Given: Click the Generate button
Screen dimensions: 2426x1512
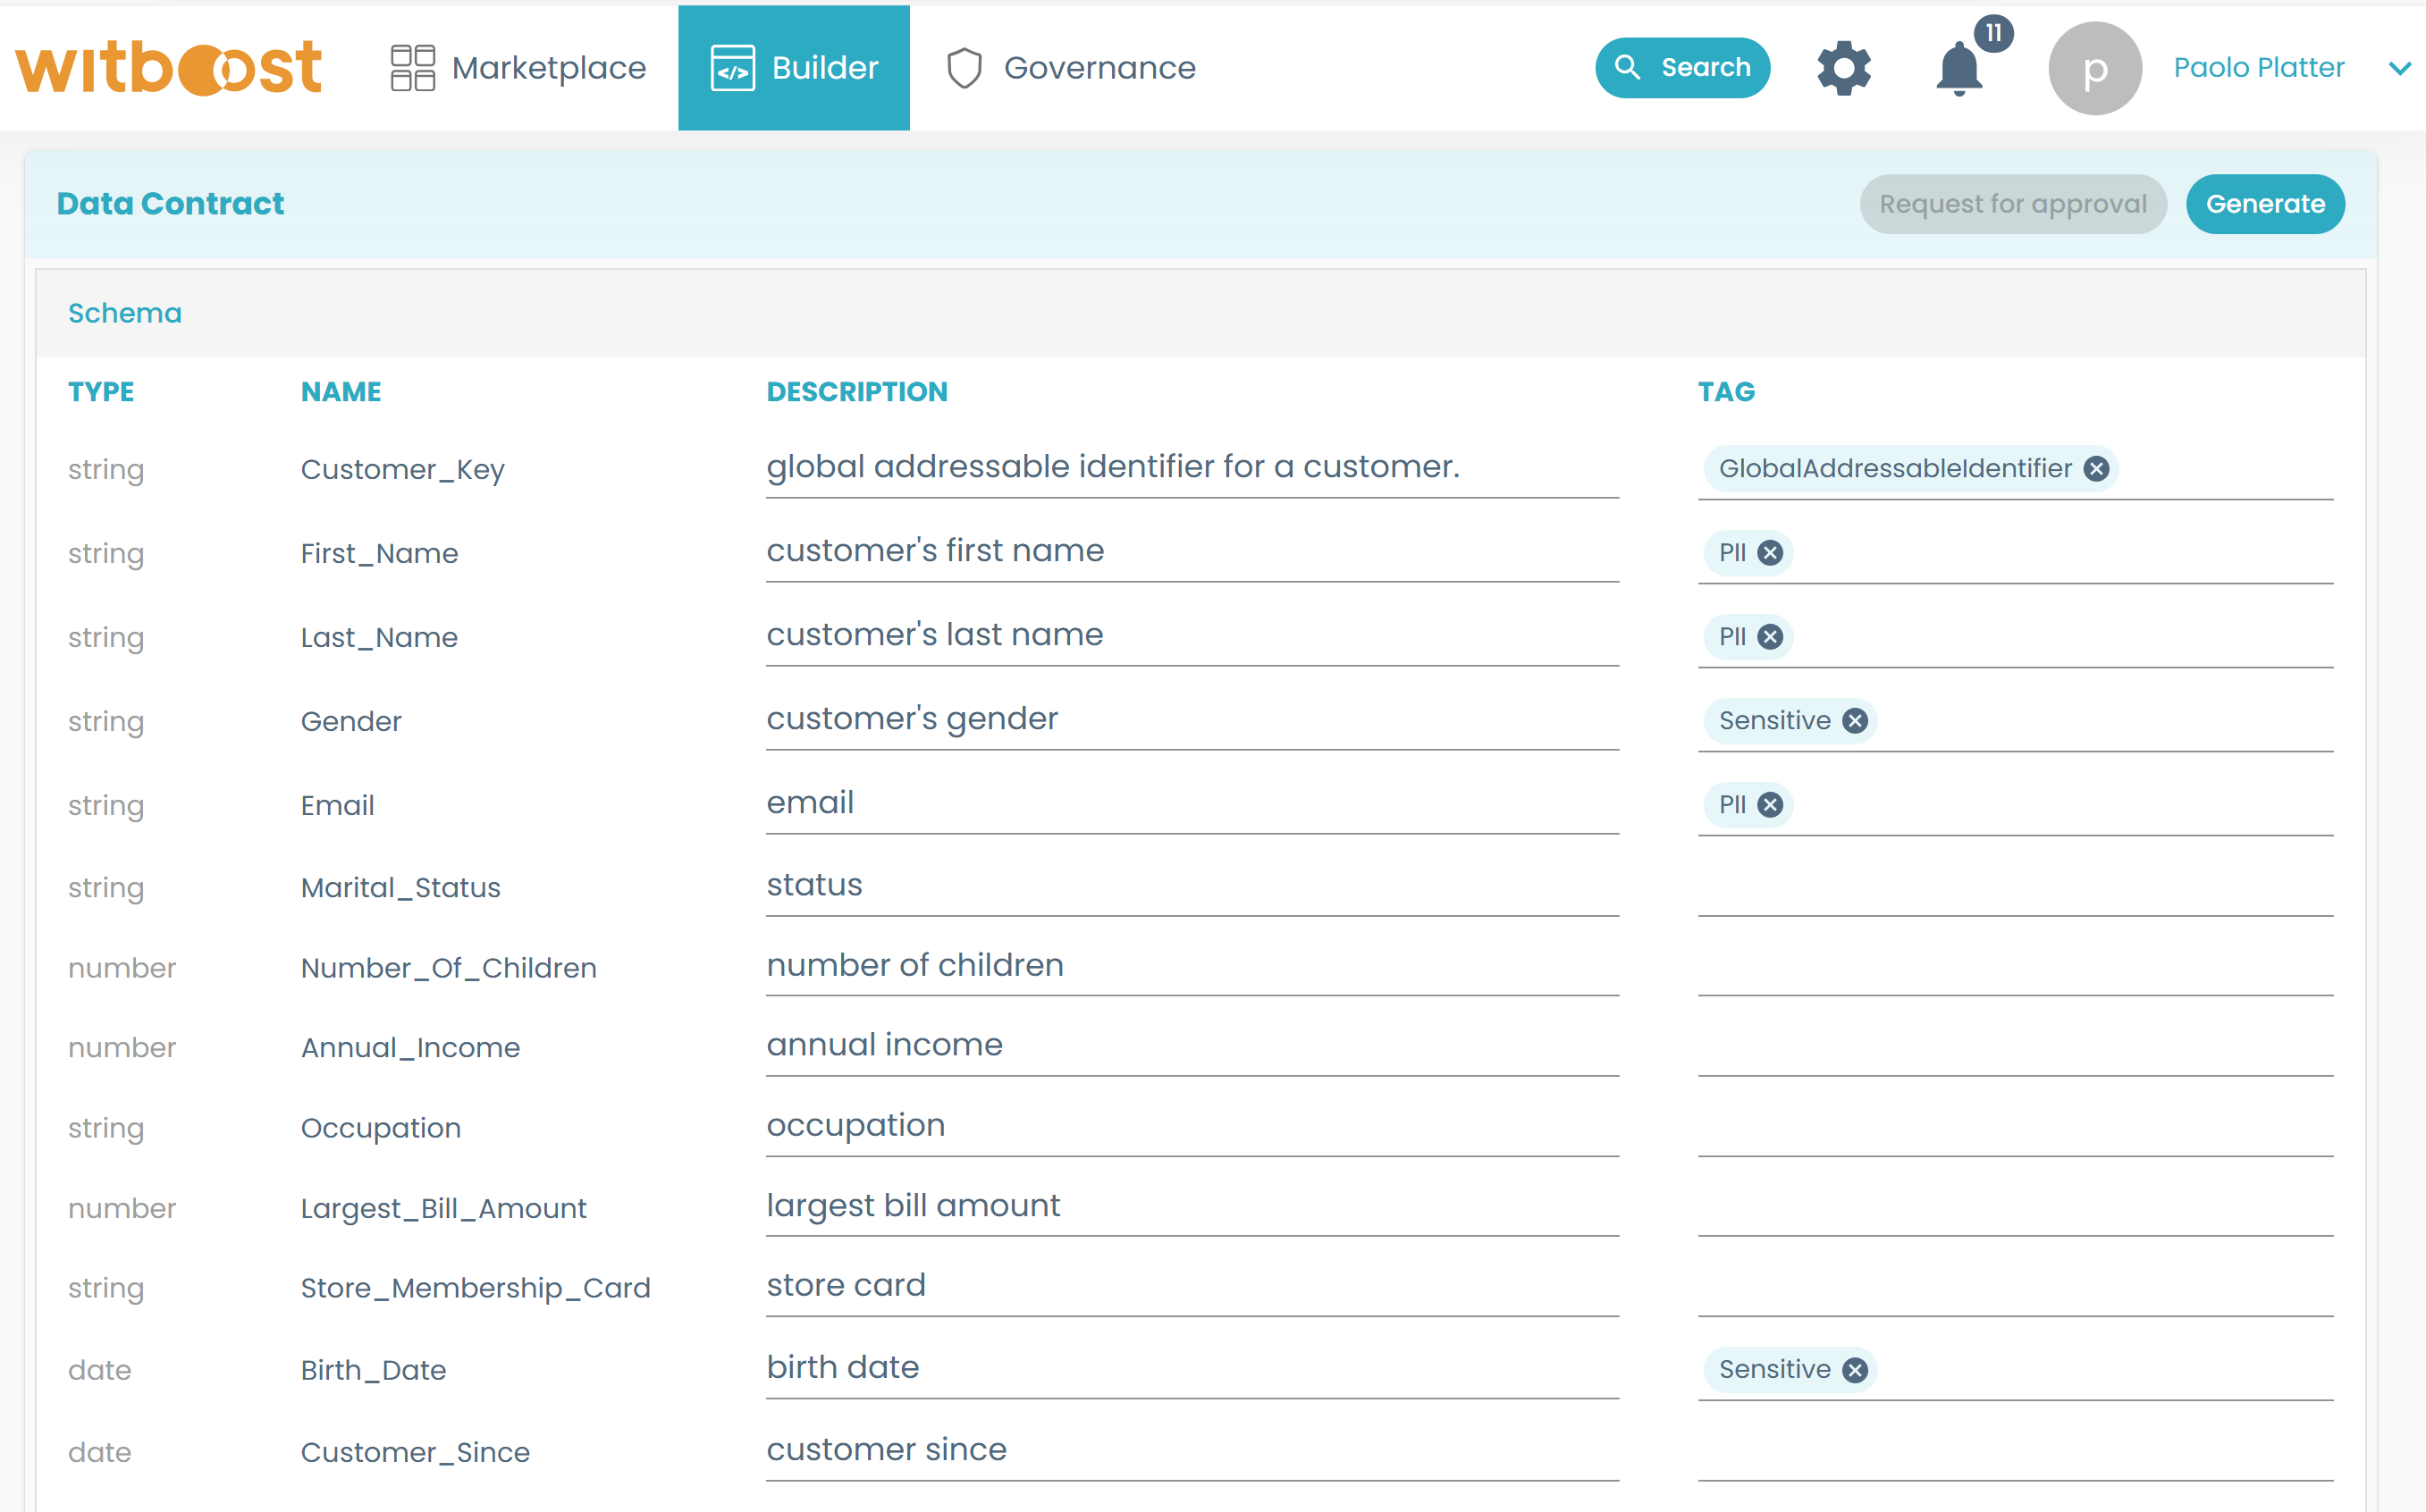Looking at the screenshot, I should coord(2265,204).
